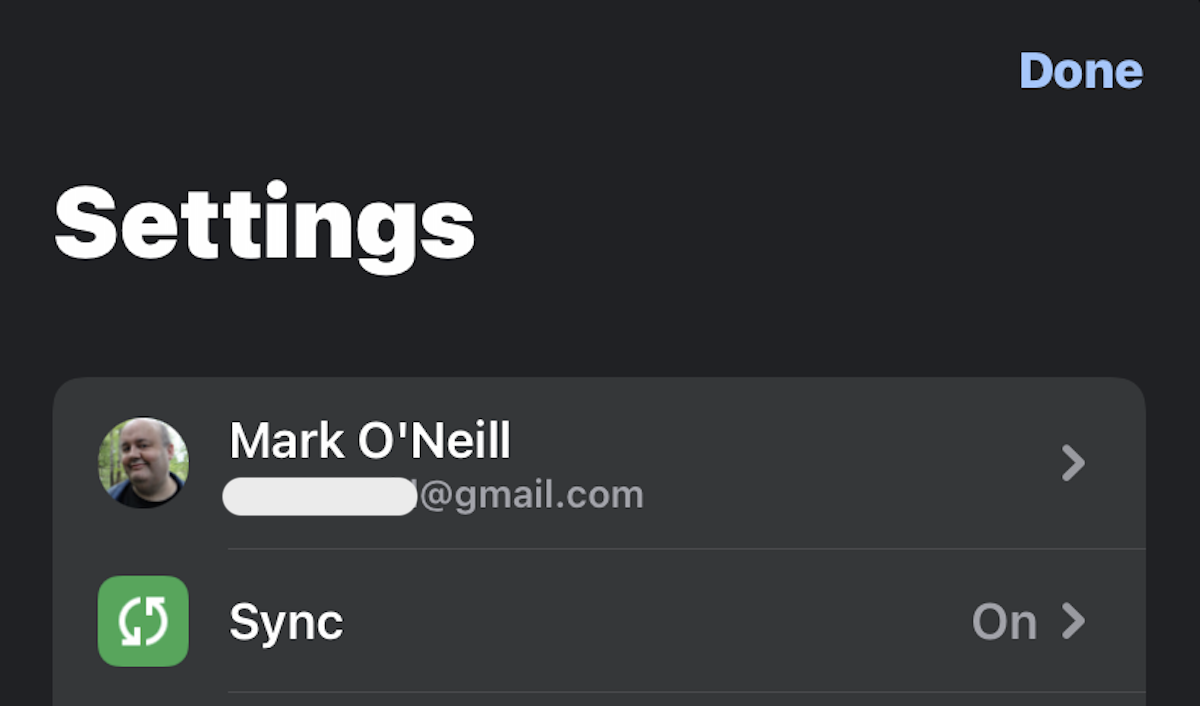Image resolution: width=1200 pixels, height=706 pixels.
Task: Click empty space in the Sync row
Action: point(650,621)
